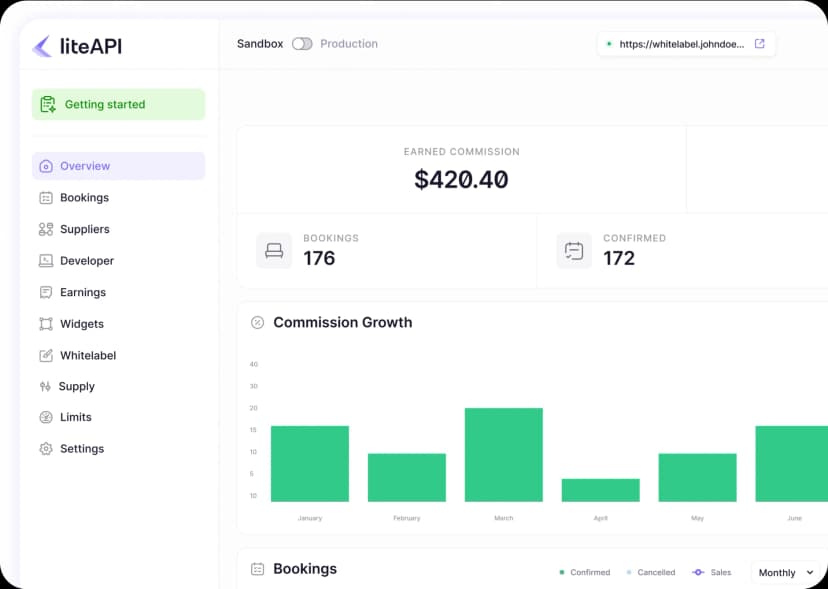Image resolution: width=828 pixels, height=589 pixels.
Task: Click the liteAPI logo icon
Action: click(42, 46)
